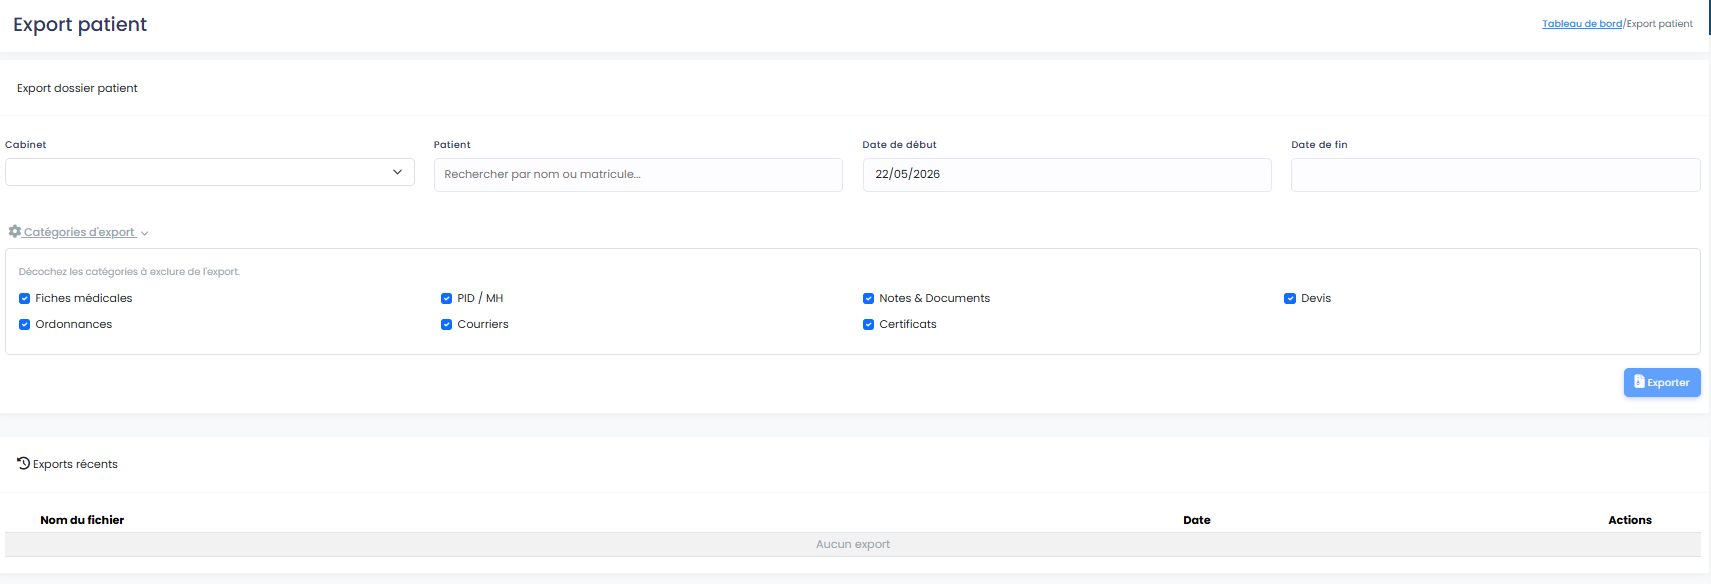Click the Aucun export row text

pyautogui.click(x=853, y=544)
